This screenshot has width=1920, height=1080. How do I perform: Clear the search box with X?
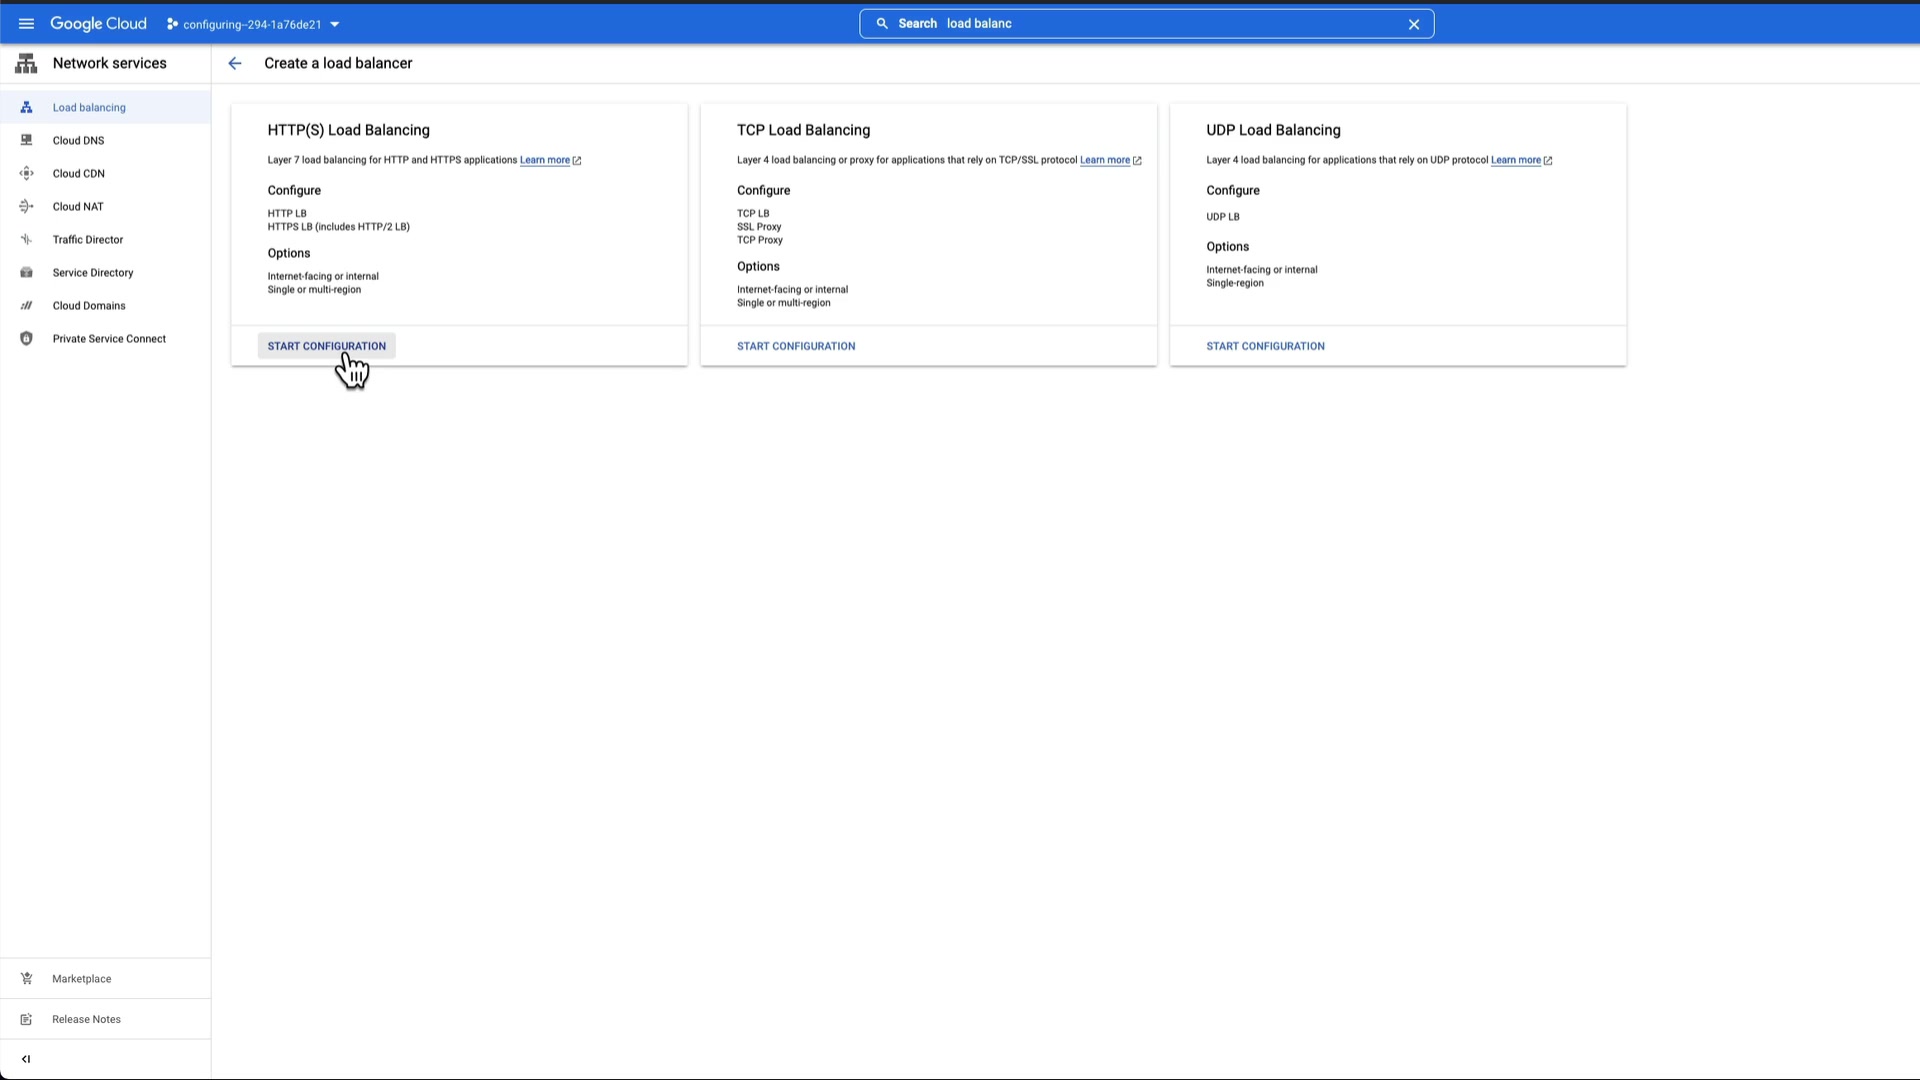[x=1414, y=24]
